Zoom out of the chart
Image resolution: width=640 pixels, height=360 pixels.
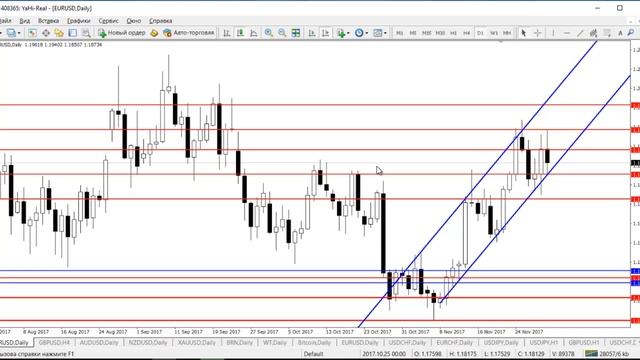tap(282, 33)
